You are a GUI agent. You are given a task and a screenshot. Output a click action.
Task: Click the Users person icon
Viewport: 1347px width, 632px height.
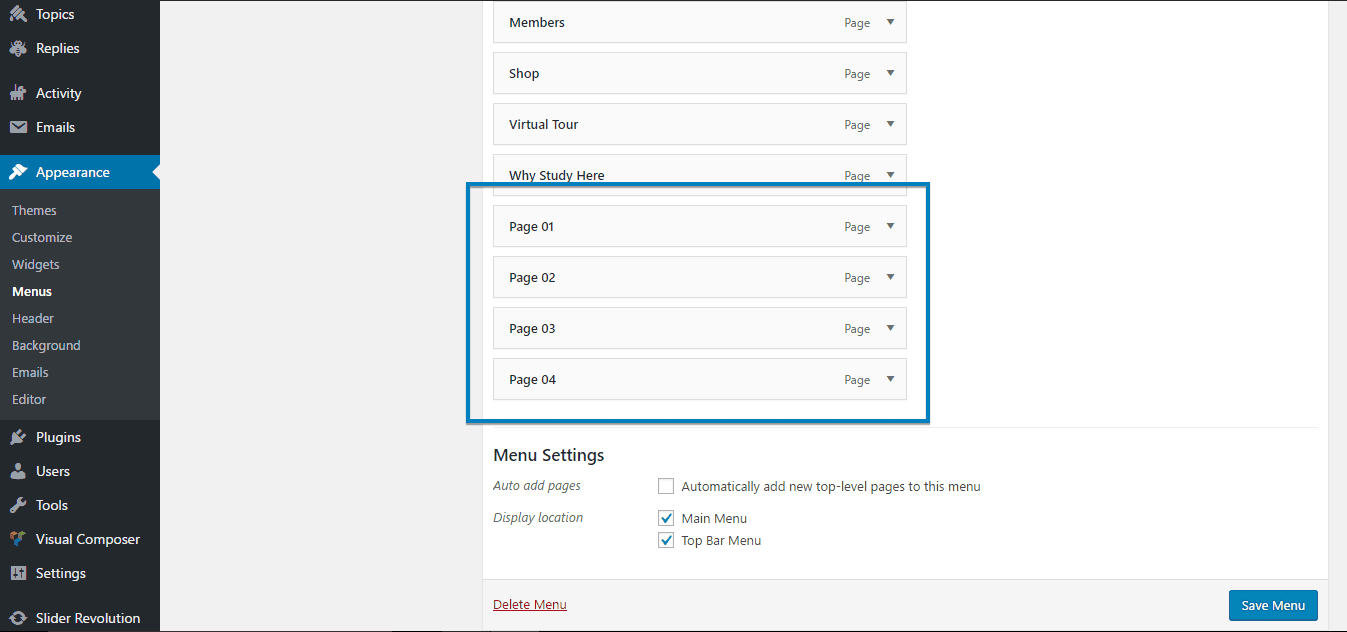pyautogui.click(x=18, y=471)
